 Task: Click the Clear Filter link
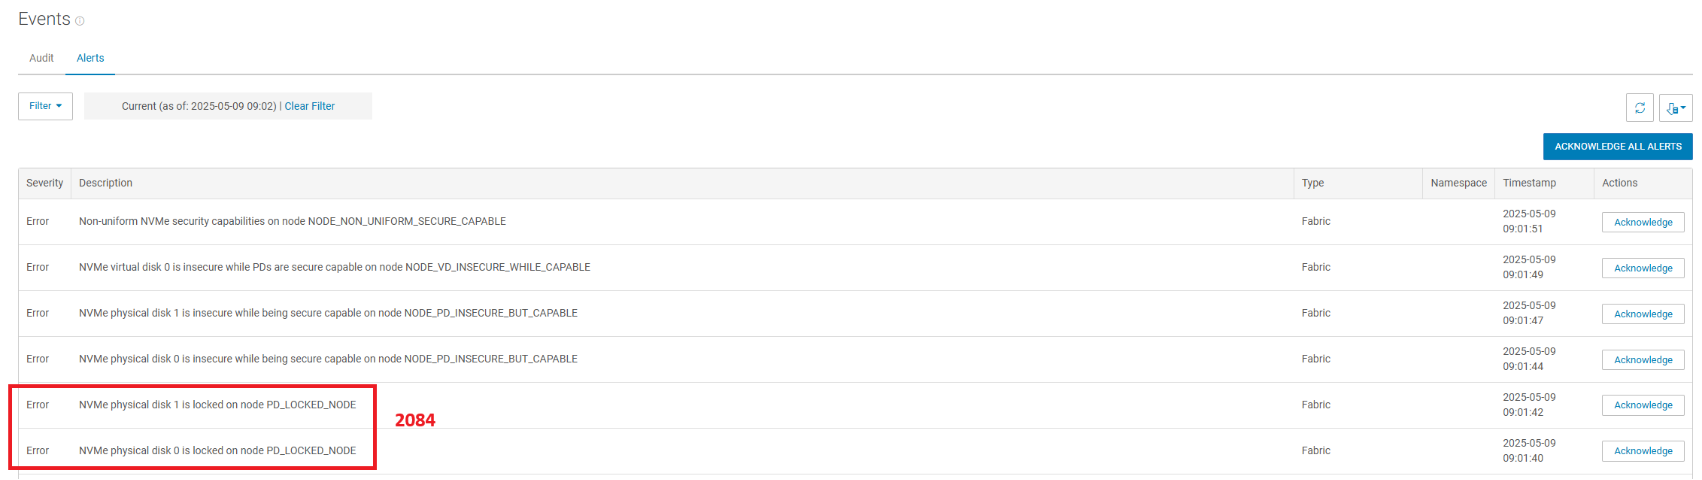pyautogui.click(x=310, y=106)
